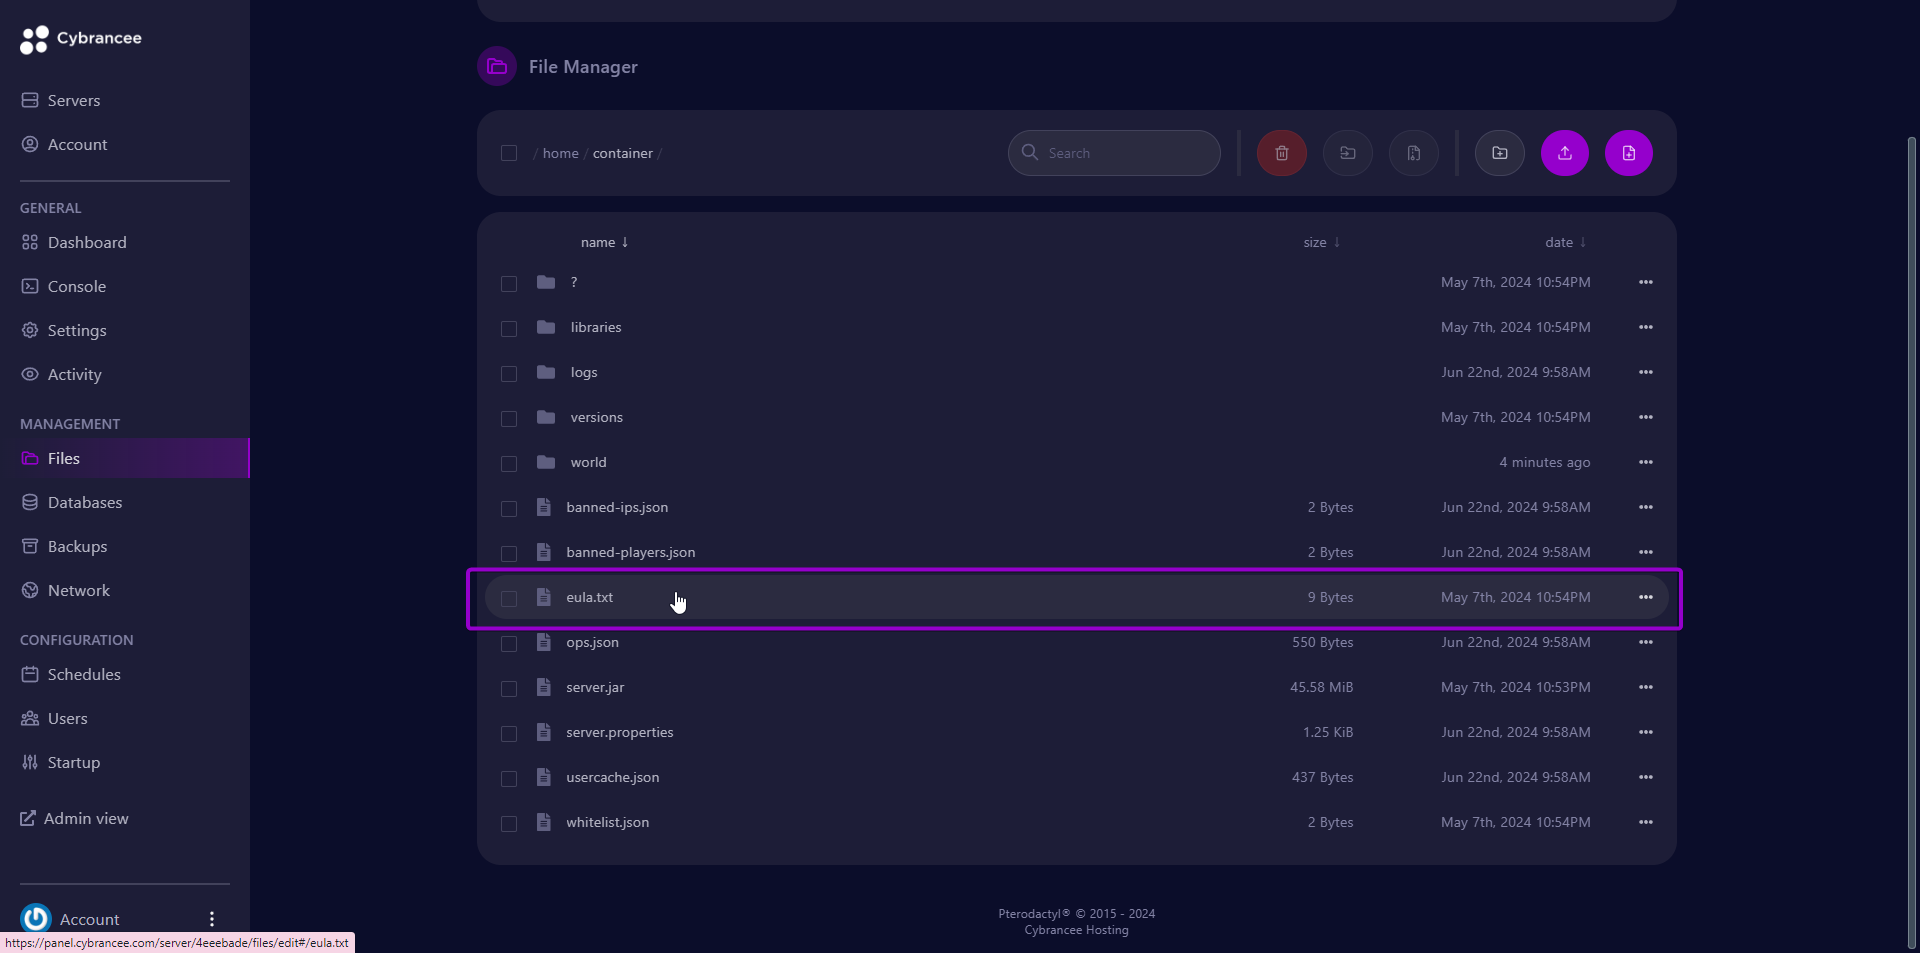Open the Cybrancee logo home link
The width and height of the screenshot is (1920, 953).
(81, 39)
